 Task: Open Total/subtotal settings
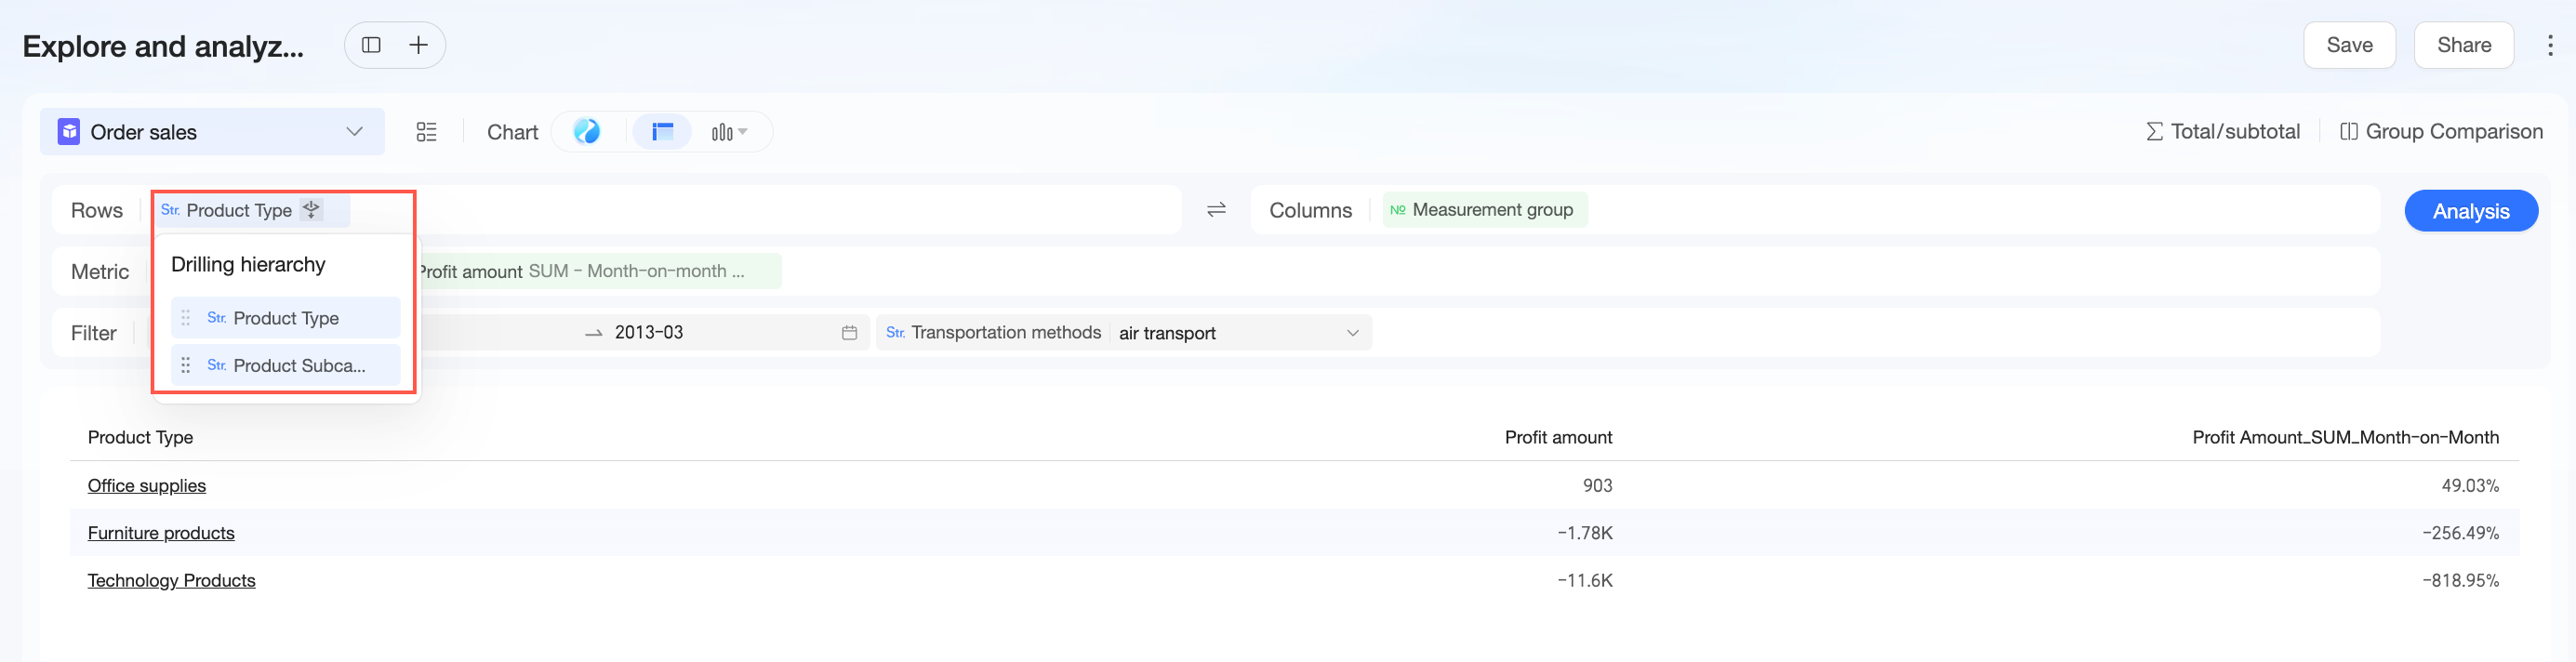coord(2222,132)
